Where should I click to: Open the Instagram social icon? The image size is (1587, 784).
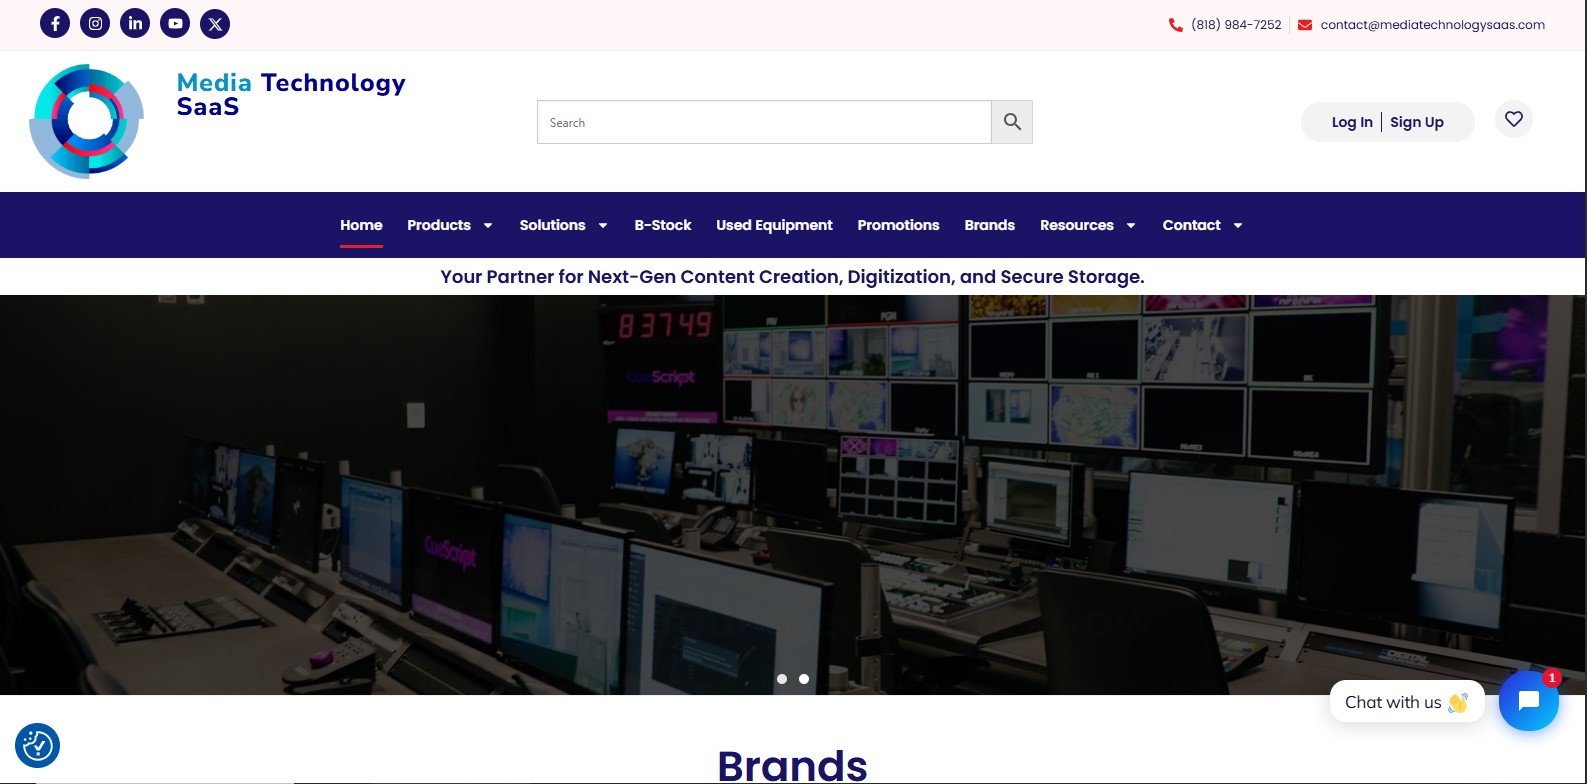pyautogui.click(x=95, y=23)
